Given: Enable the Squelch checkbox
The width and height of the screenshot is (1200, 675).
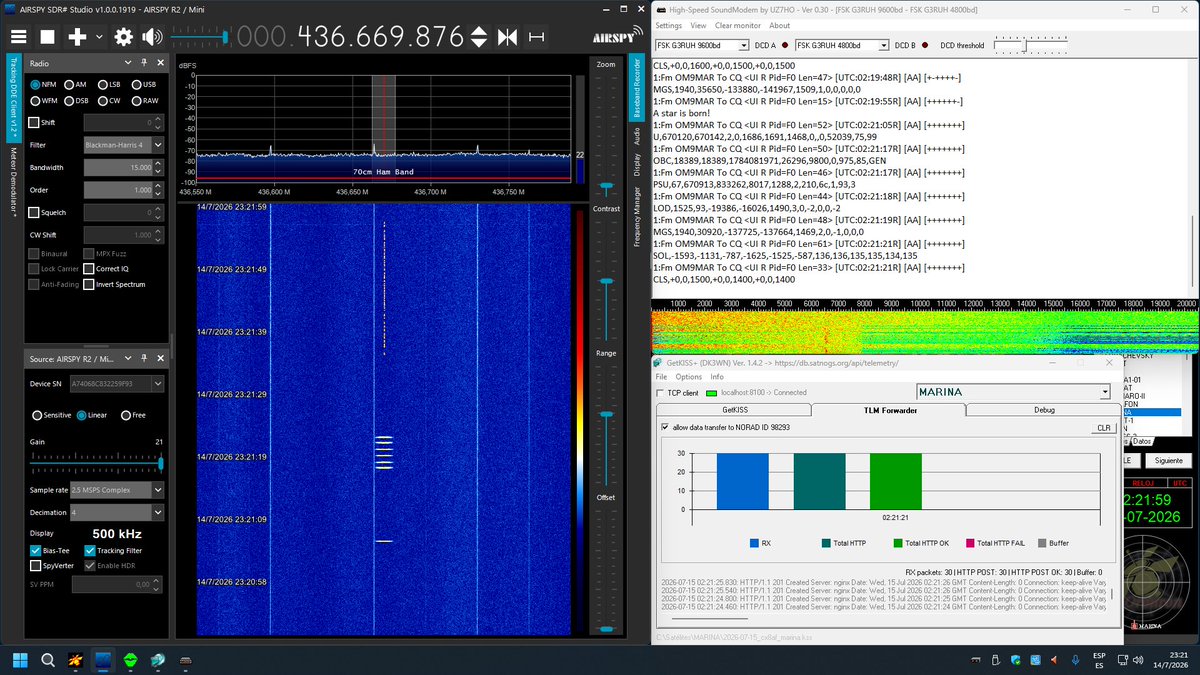Looking at the screenshot, I should tap(34, 212).
